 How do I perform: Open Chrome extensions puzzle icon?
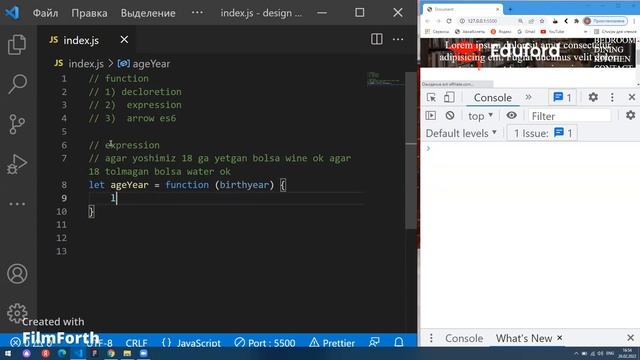pos(576,21)
